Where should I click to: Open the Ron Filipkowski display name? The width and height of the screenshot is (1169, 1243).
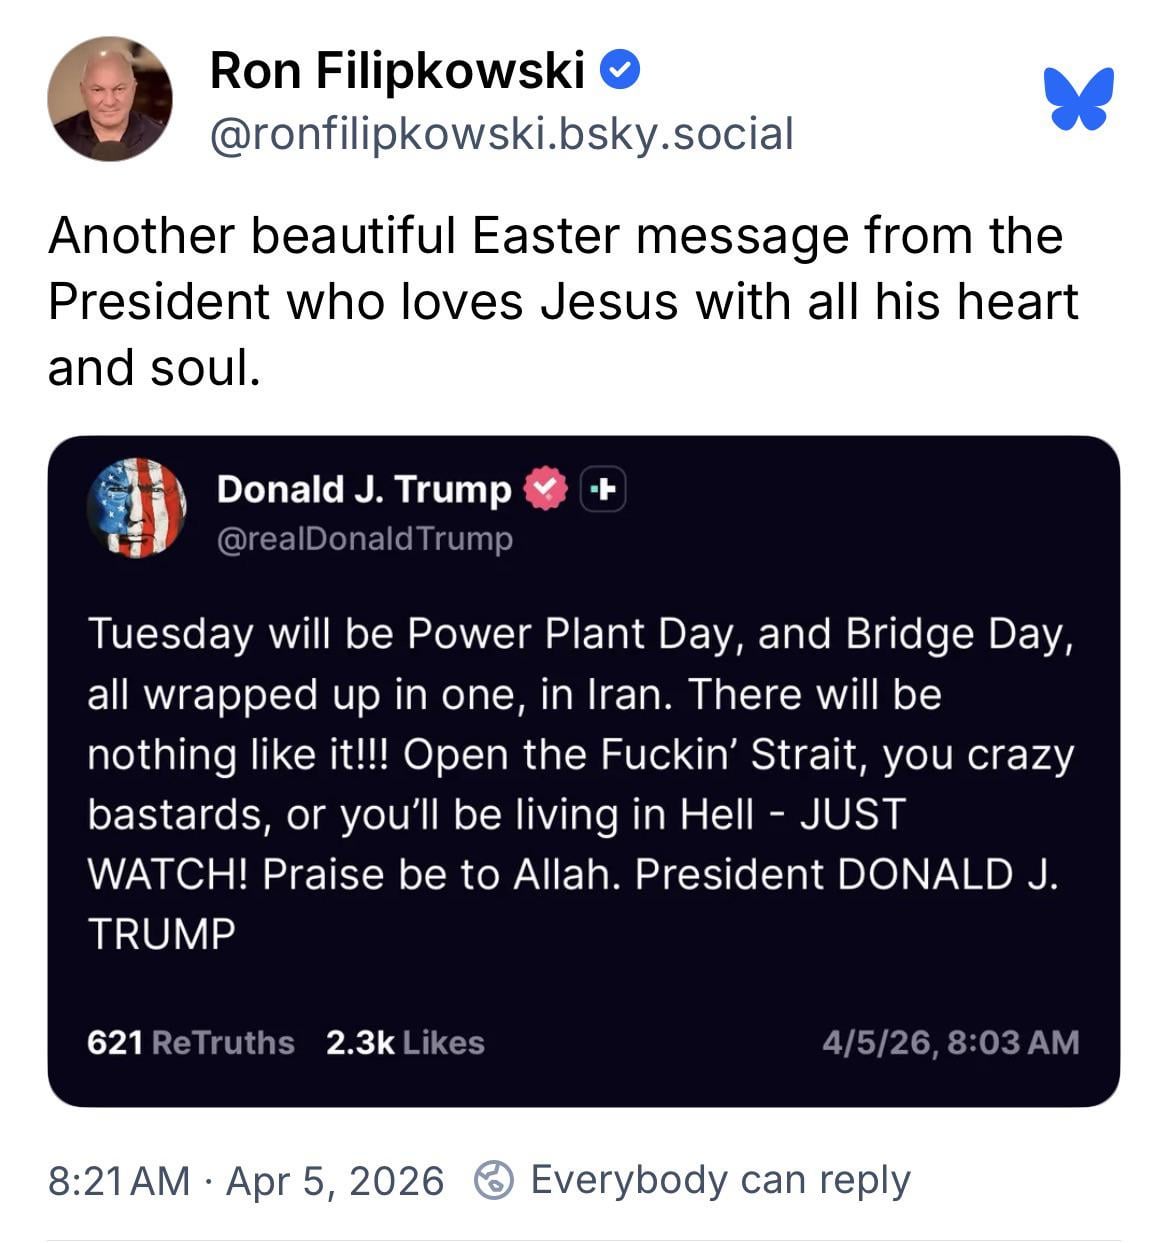pos(397,71)
